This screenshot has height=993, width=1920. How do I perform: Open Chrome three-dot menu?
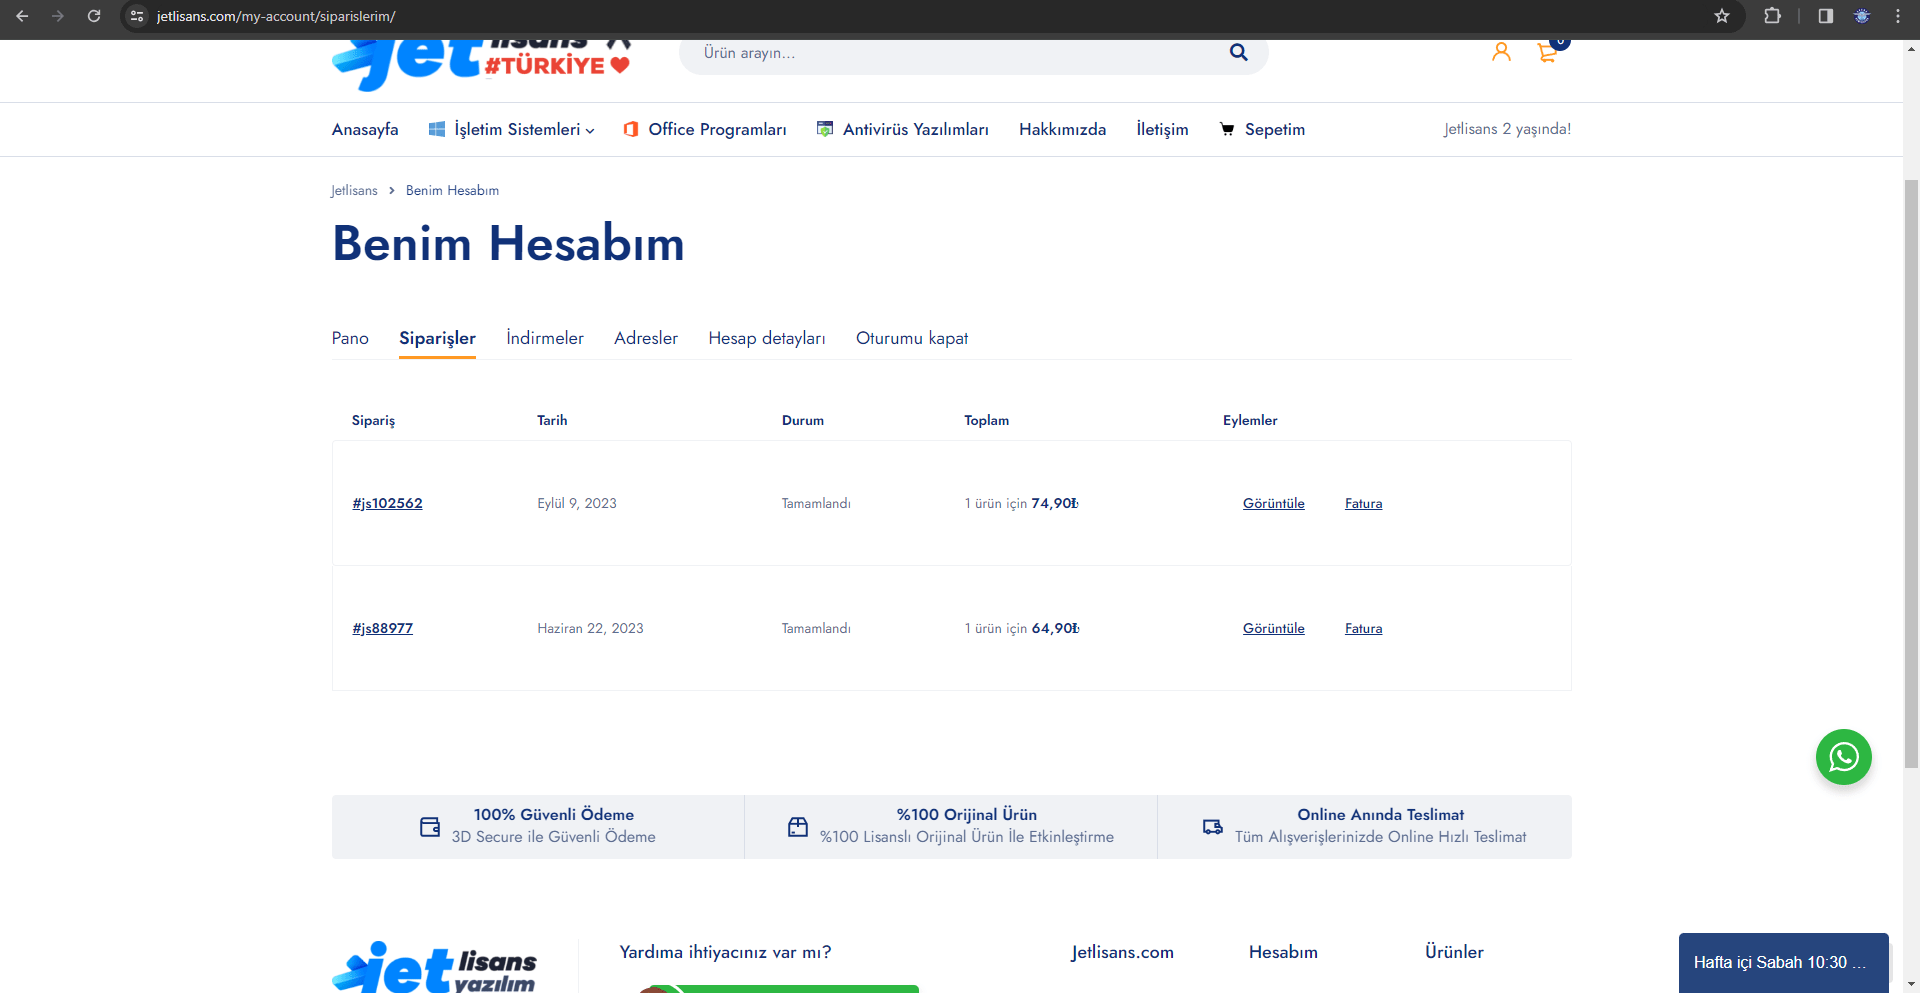coord(1898,16)
